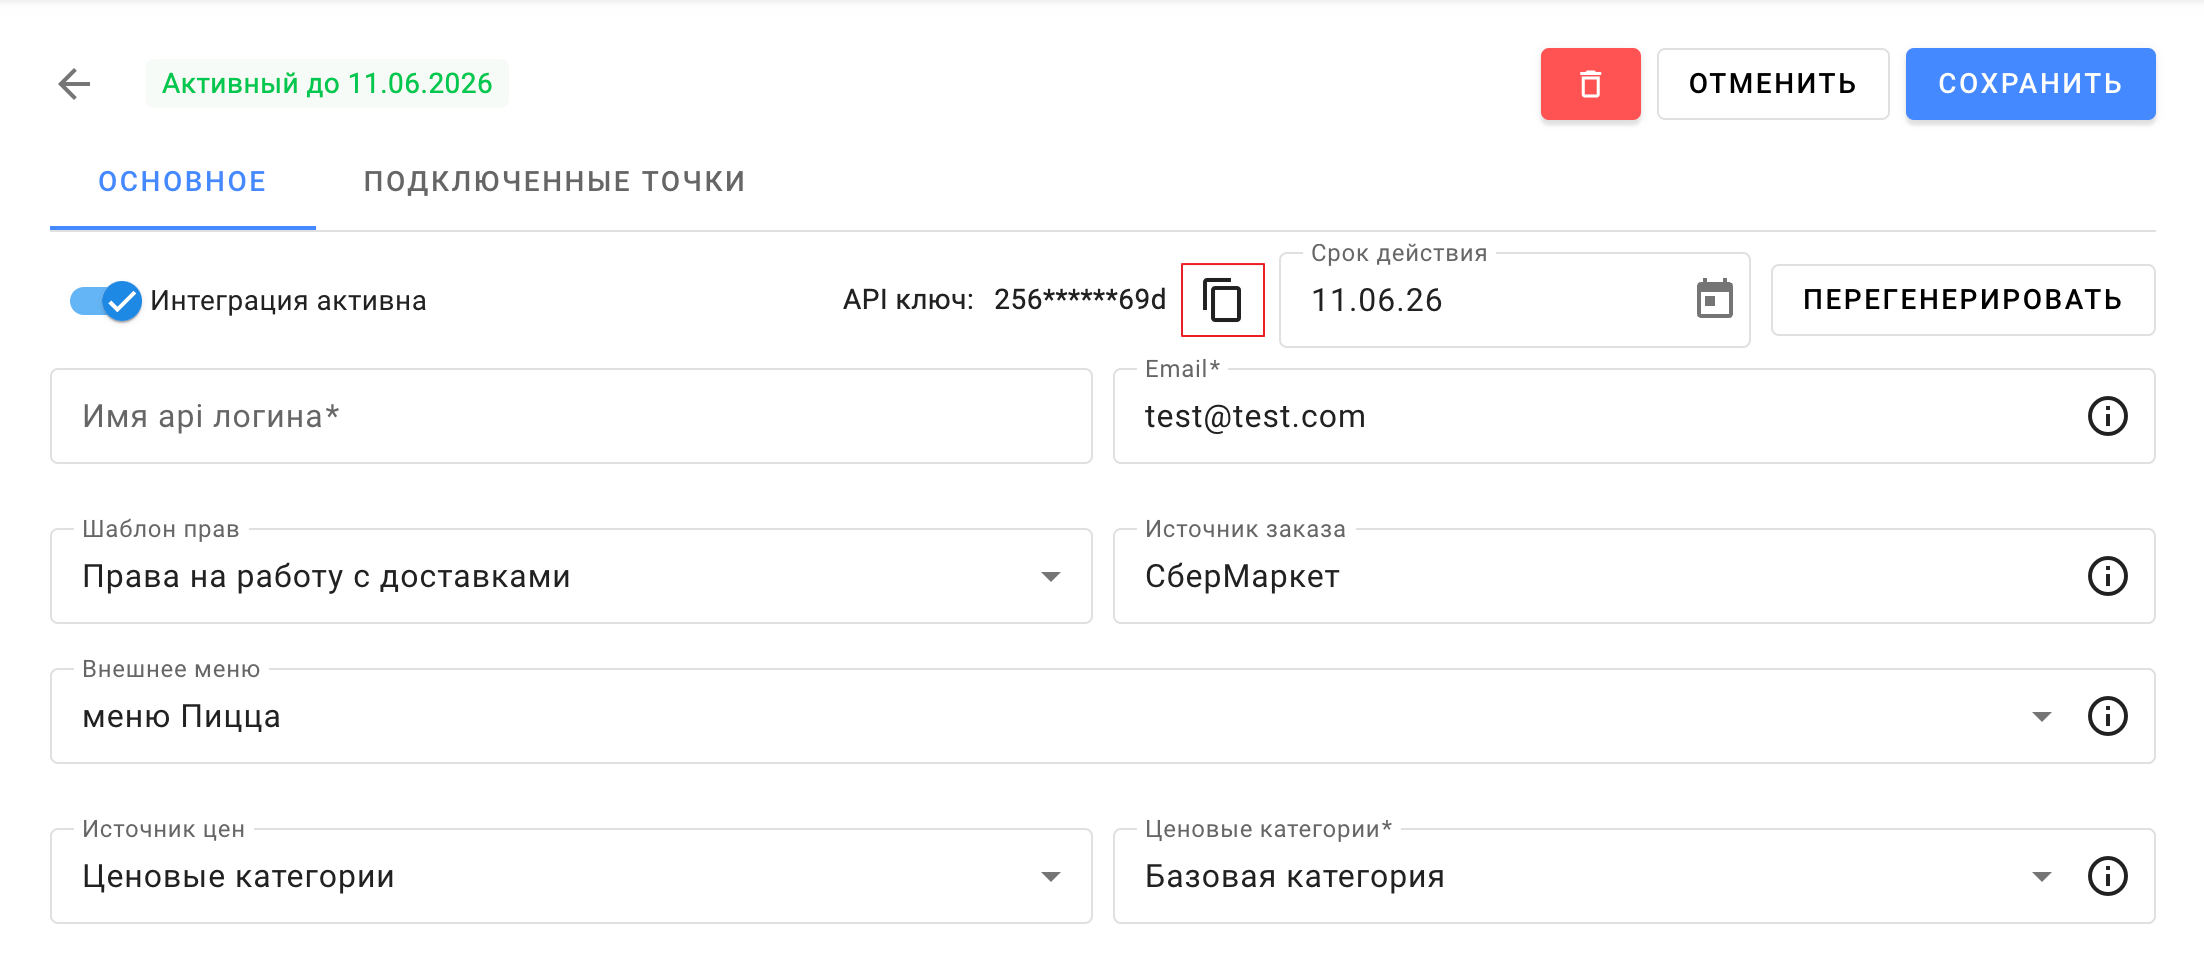2204x972 pixels.
Task: Show info for Источник заказа field
Action: tap(2107, 576)
